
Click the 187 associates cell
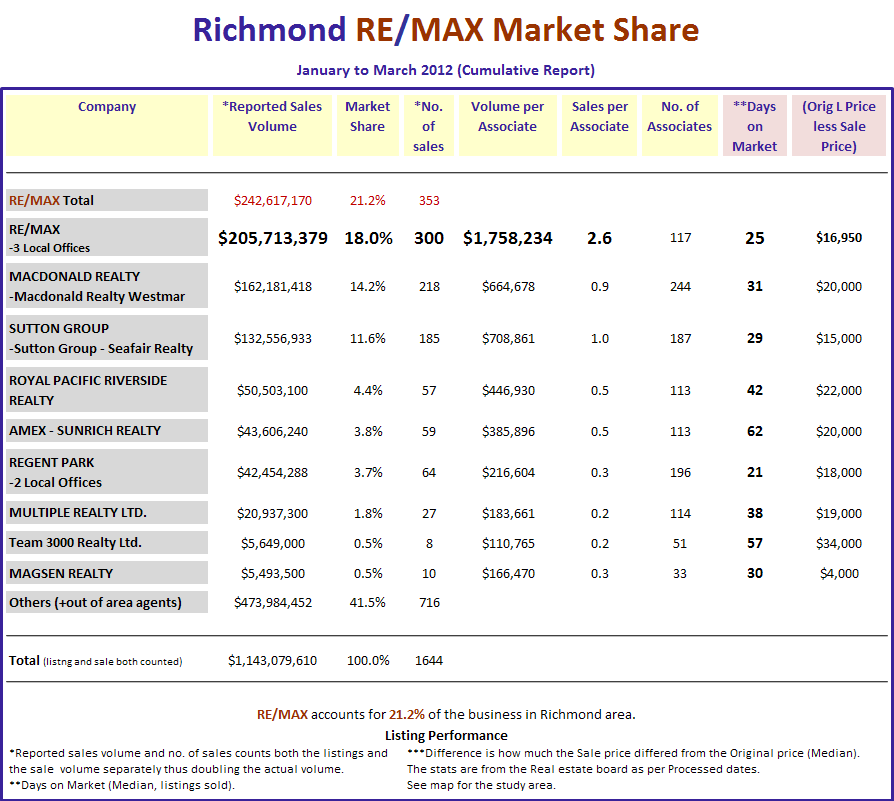click(680, 339)
